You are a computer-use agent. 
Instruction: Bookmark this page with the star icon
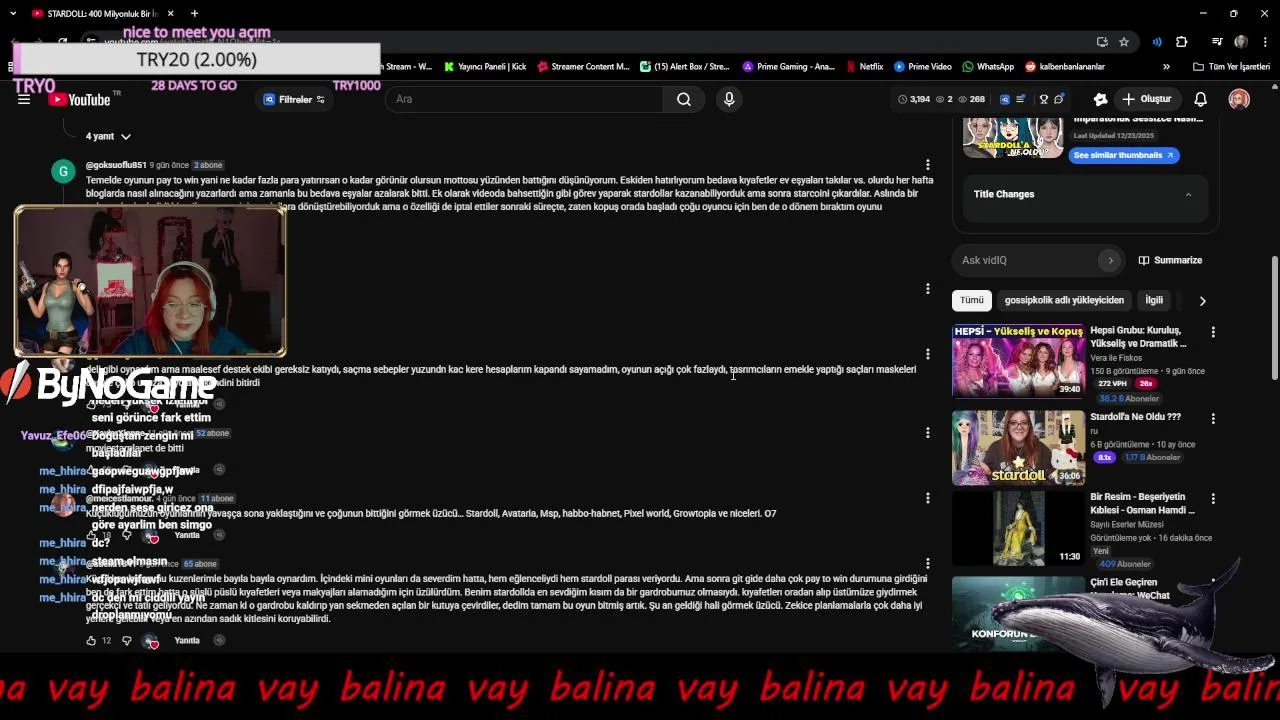click(x=1124, y=42)
